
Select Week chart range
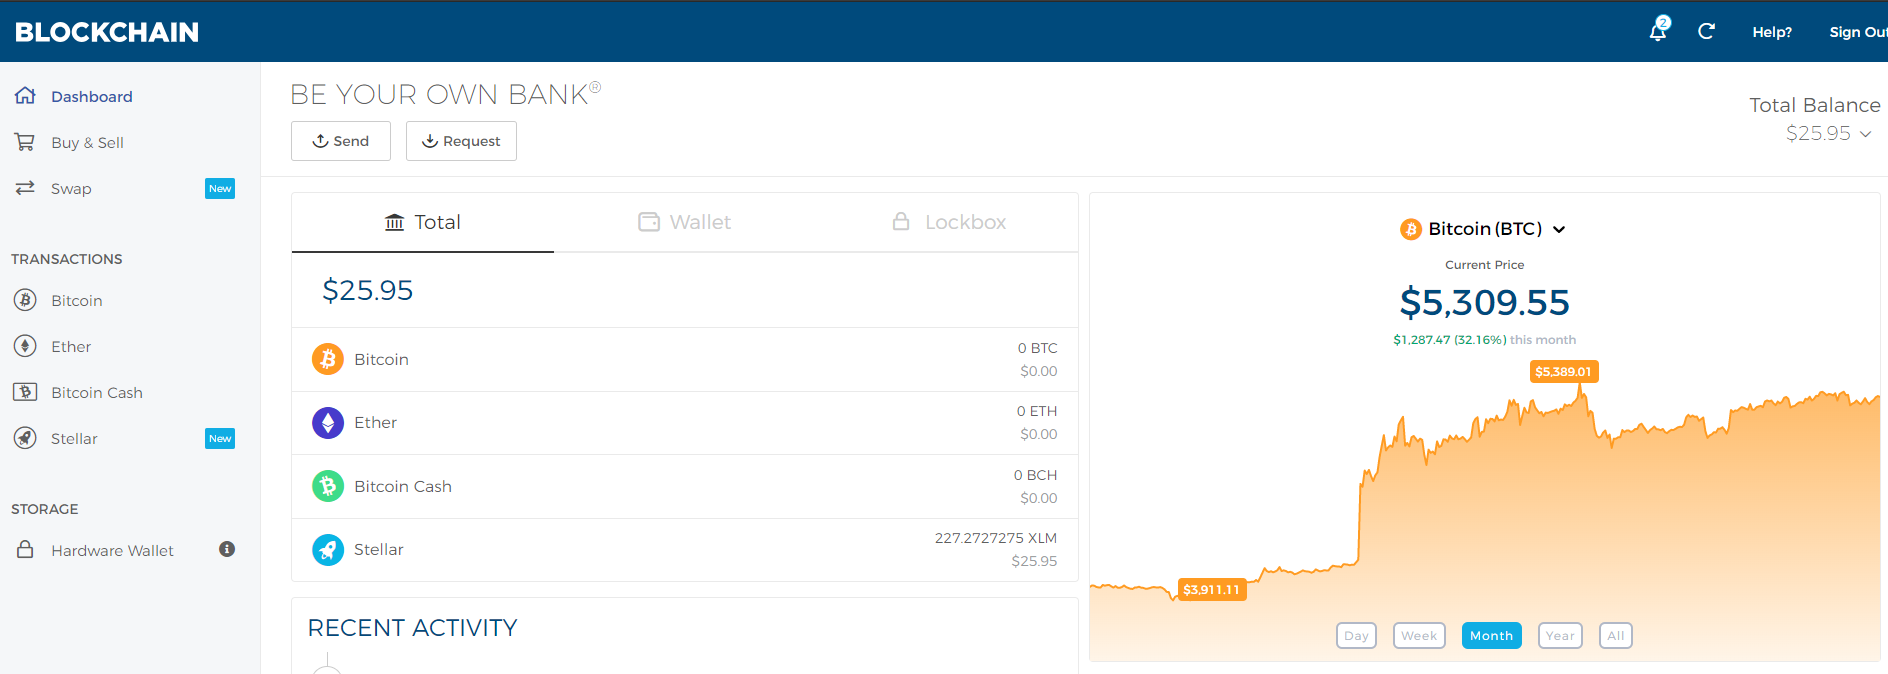click(1419, 635)
